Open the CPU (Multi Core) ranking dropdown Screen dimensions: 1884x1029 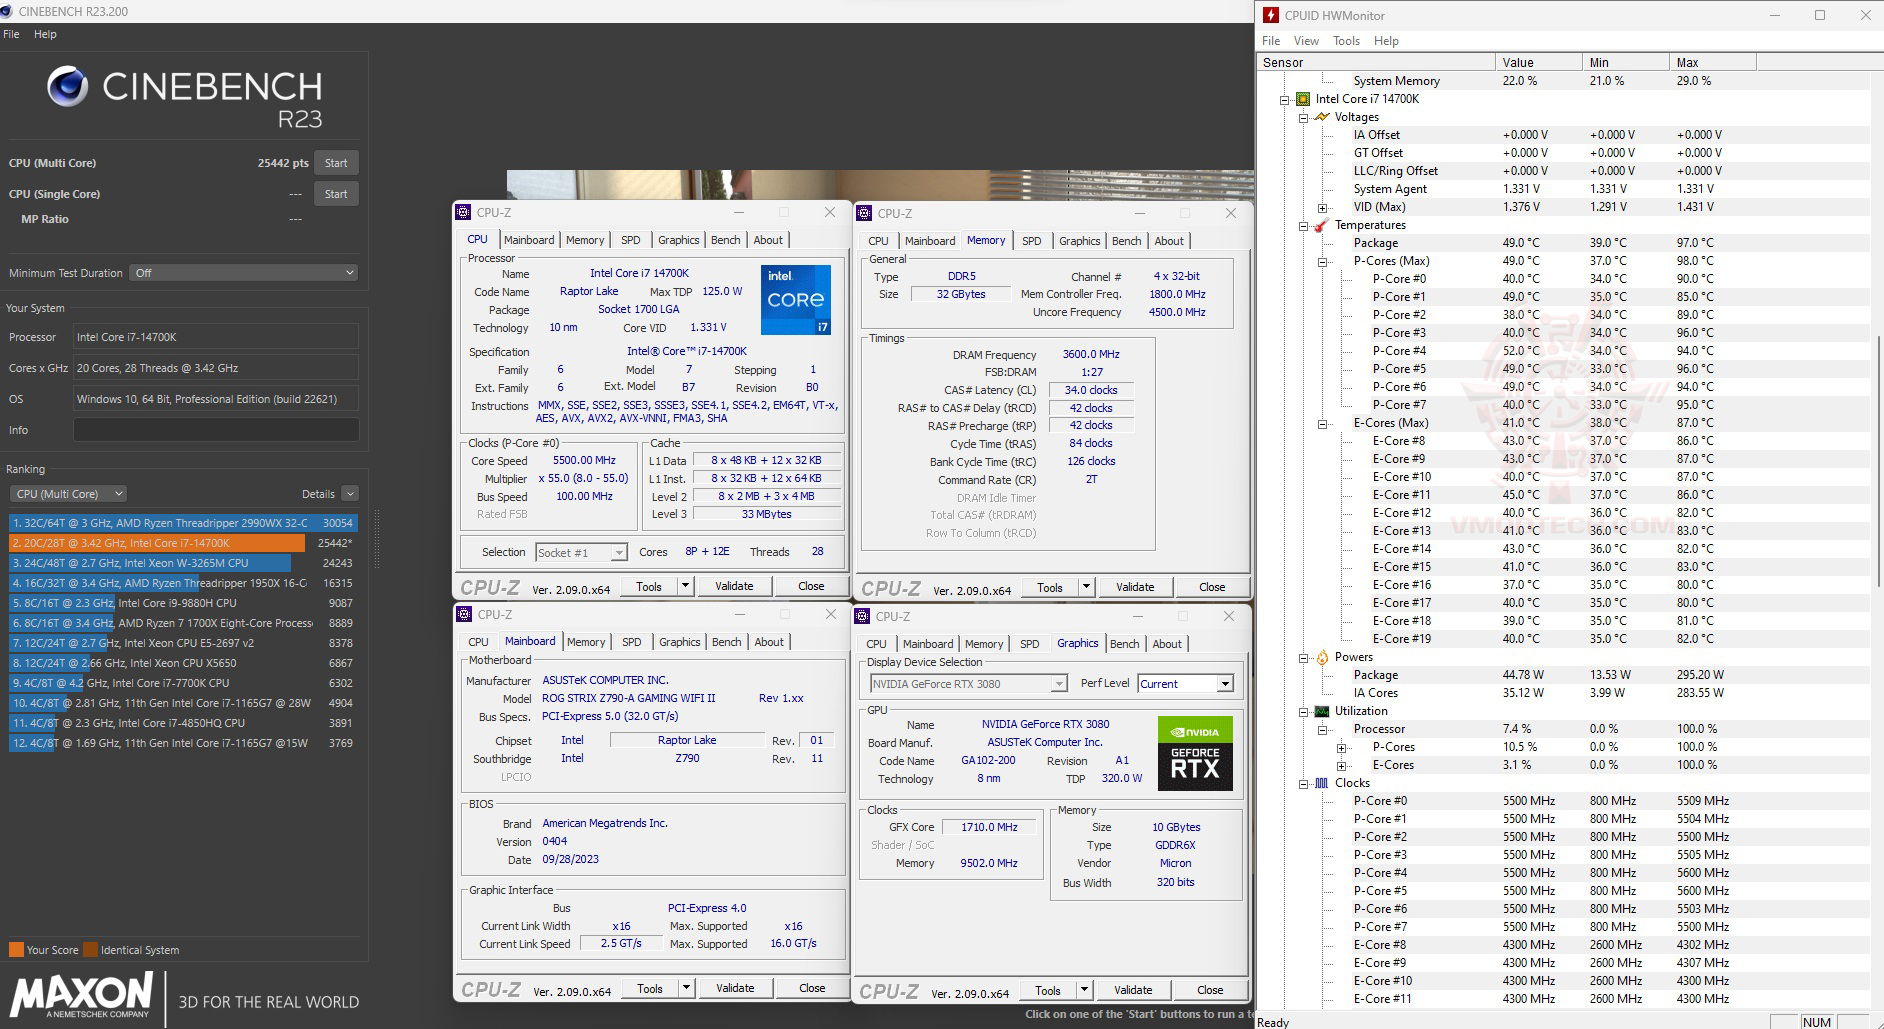(x=69, y=494)
